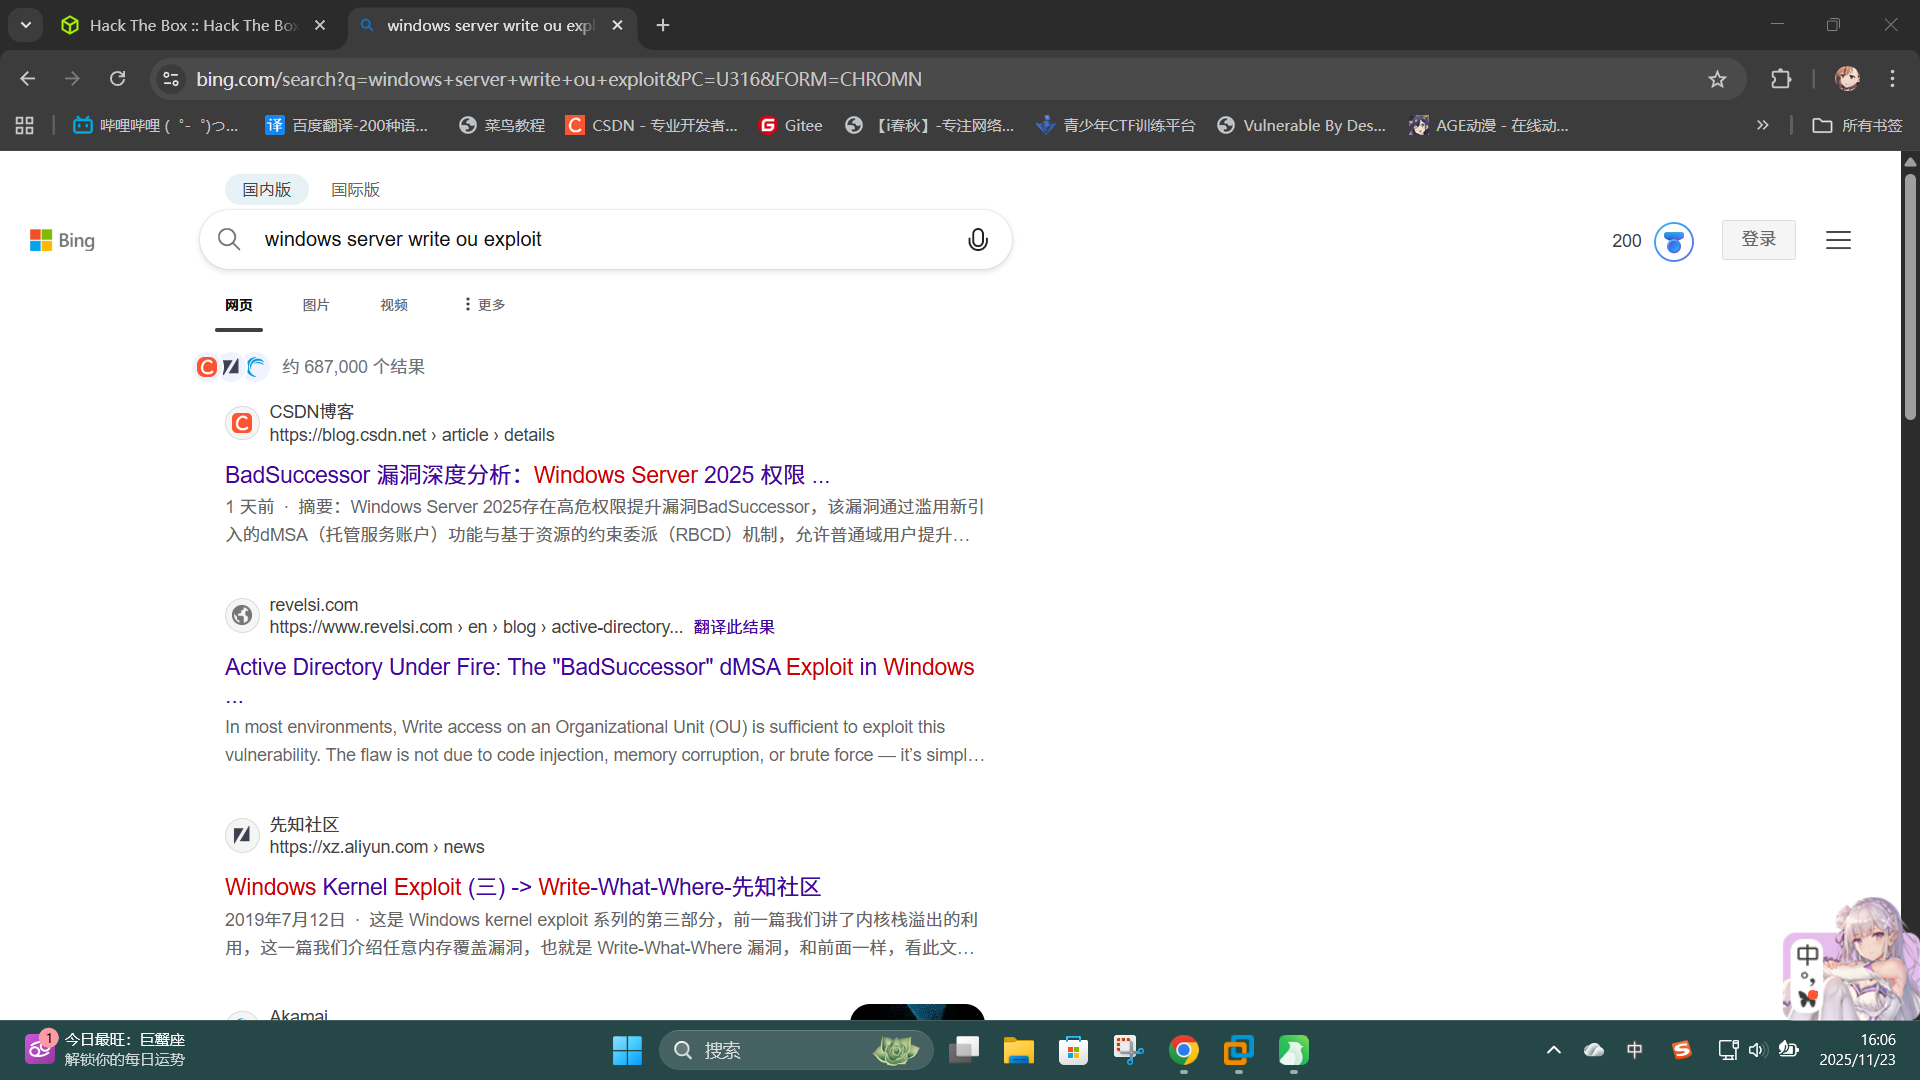Switch to 国际版 search version
The width and height of the screenshot is (1920, 1080).
click(355, 190)
